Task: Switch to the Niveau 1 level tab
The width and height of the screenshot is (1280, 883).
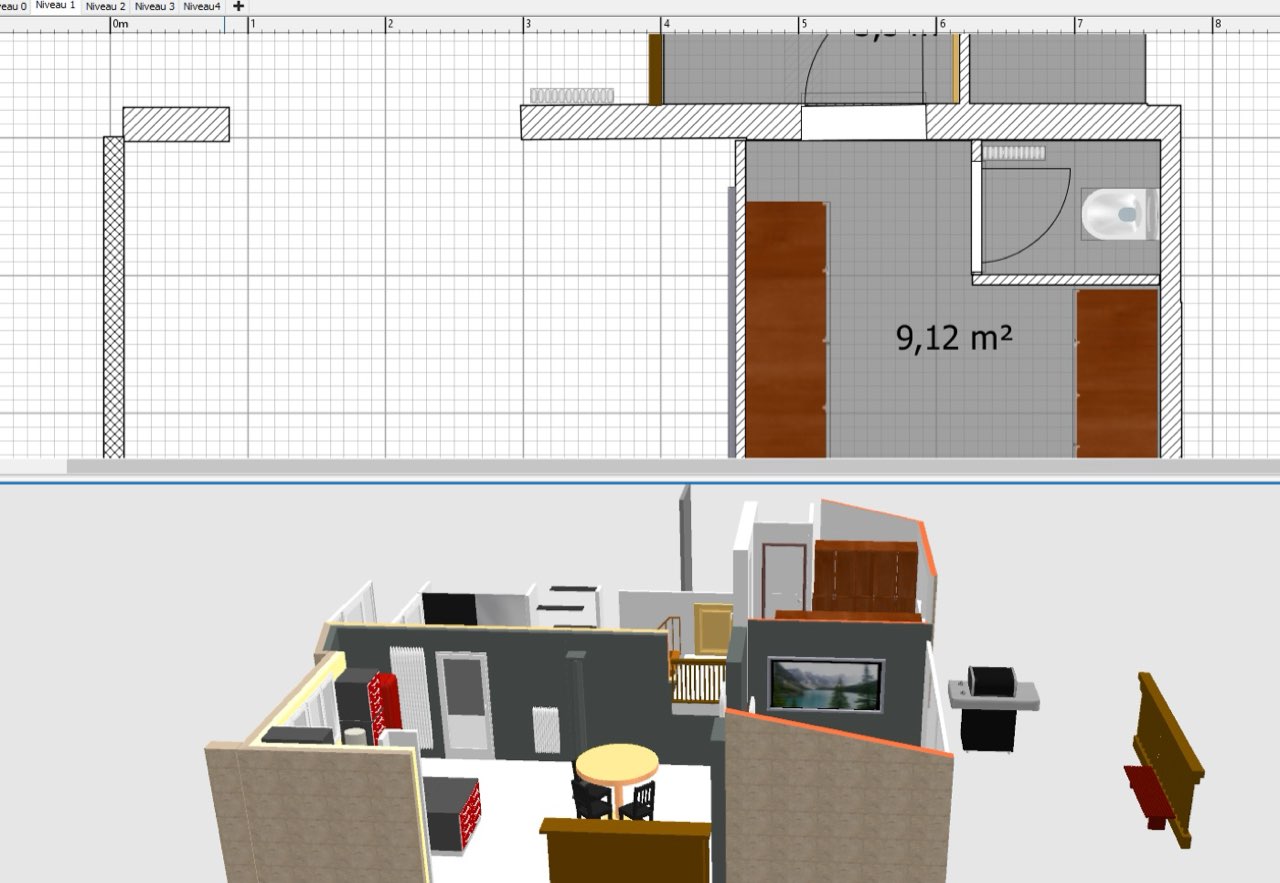Action: (55, 6)
